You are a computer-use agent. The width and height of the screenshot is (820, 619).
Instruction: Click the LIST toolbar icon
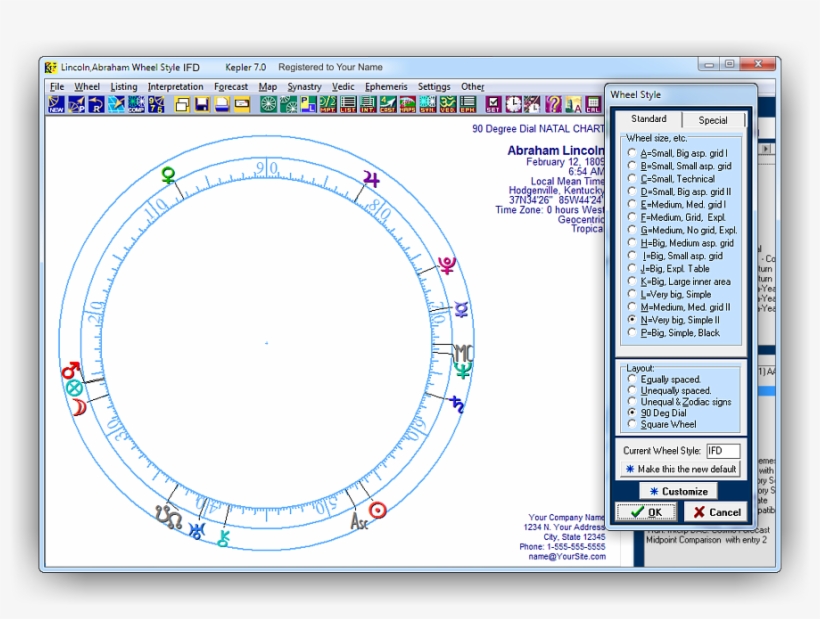tap(348, 104)
